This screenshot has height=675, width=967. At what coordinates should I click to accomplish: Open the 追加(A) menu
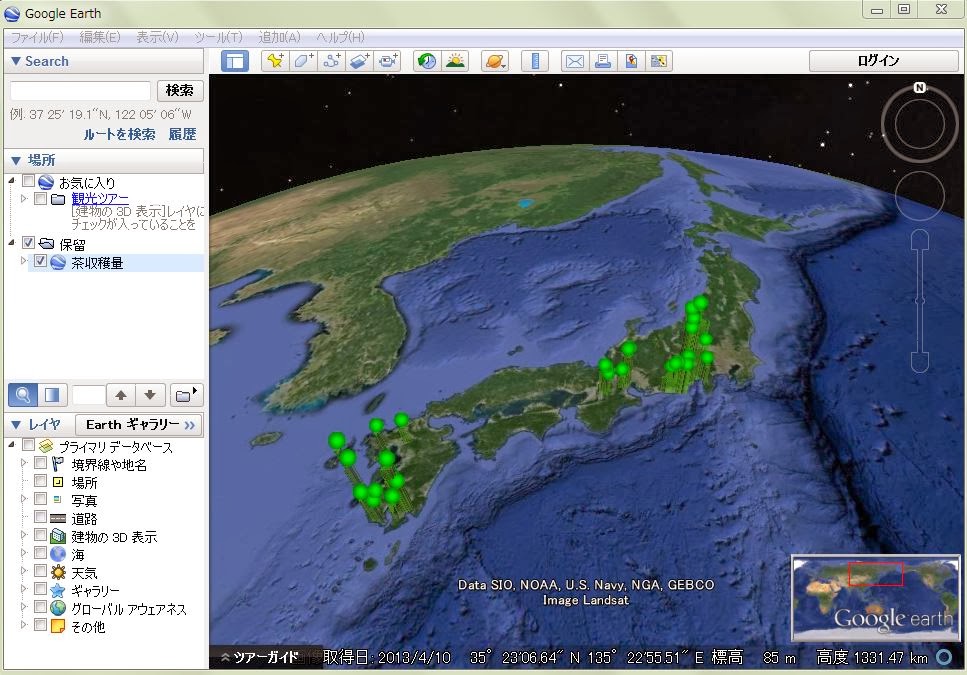click(x=279, y=37)
